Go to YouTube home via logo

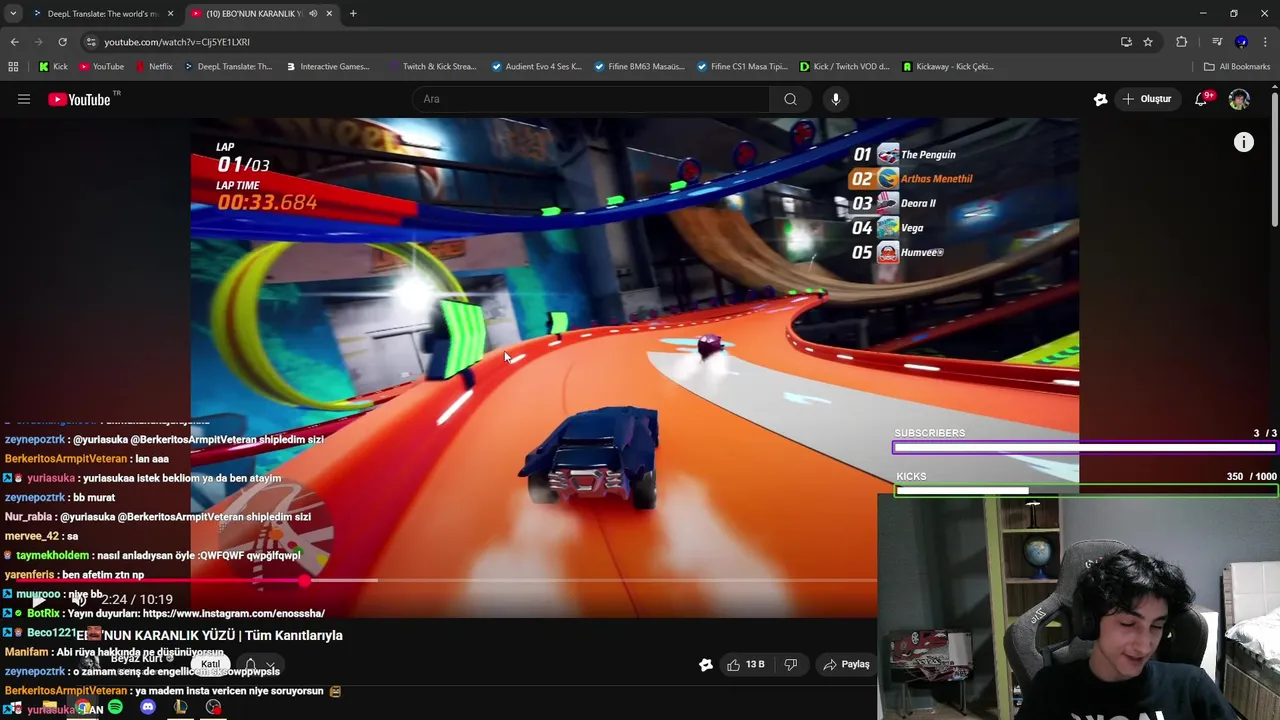[80, 99]
